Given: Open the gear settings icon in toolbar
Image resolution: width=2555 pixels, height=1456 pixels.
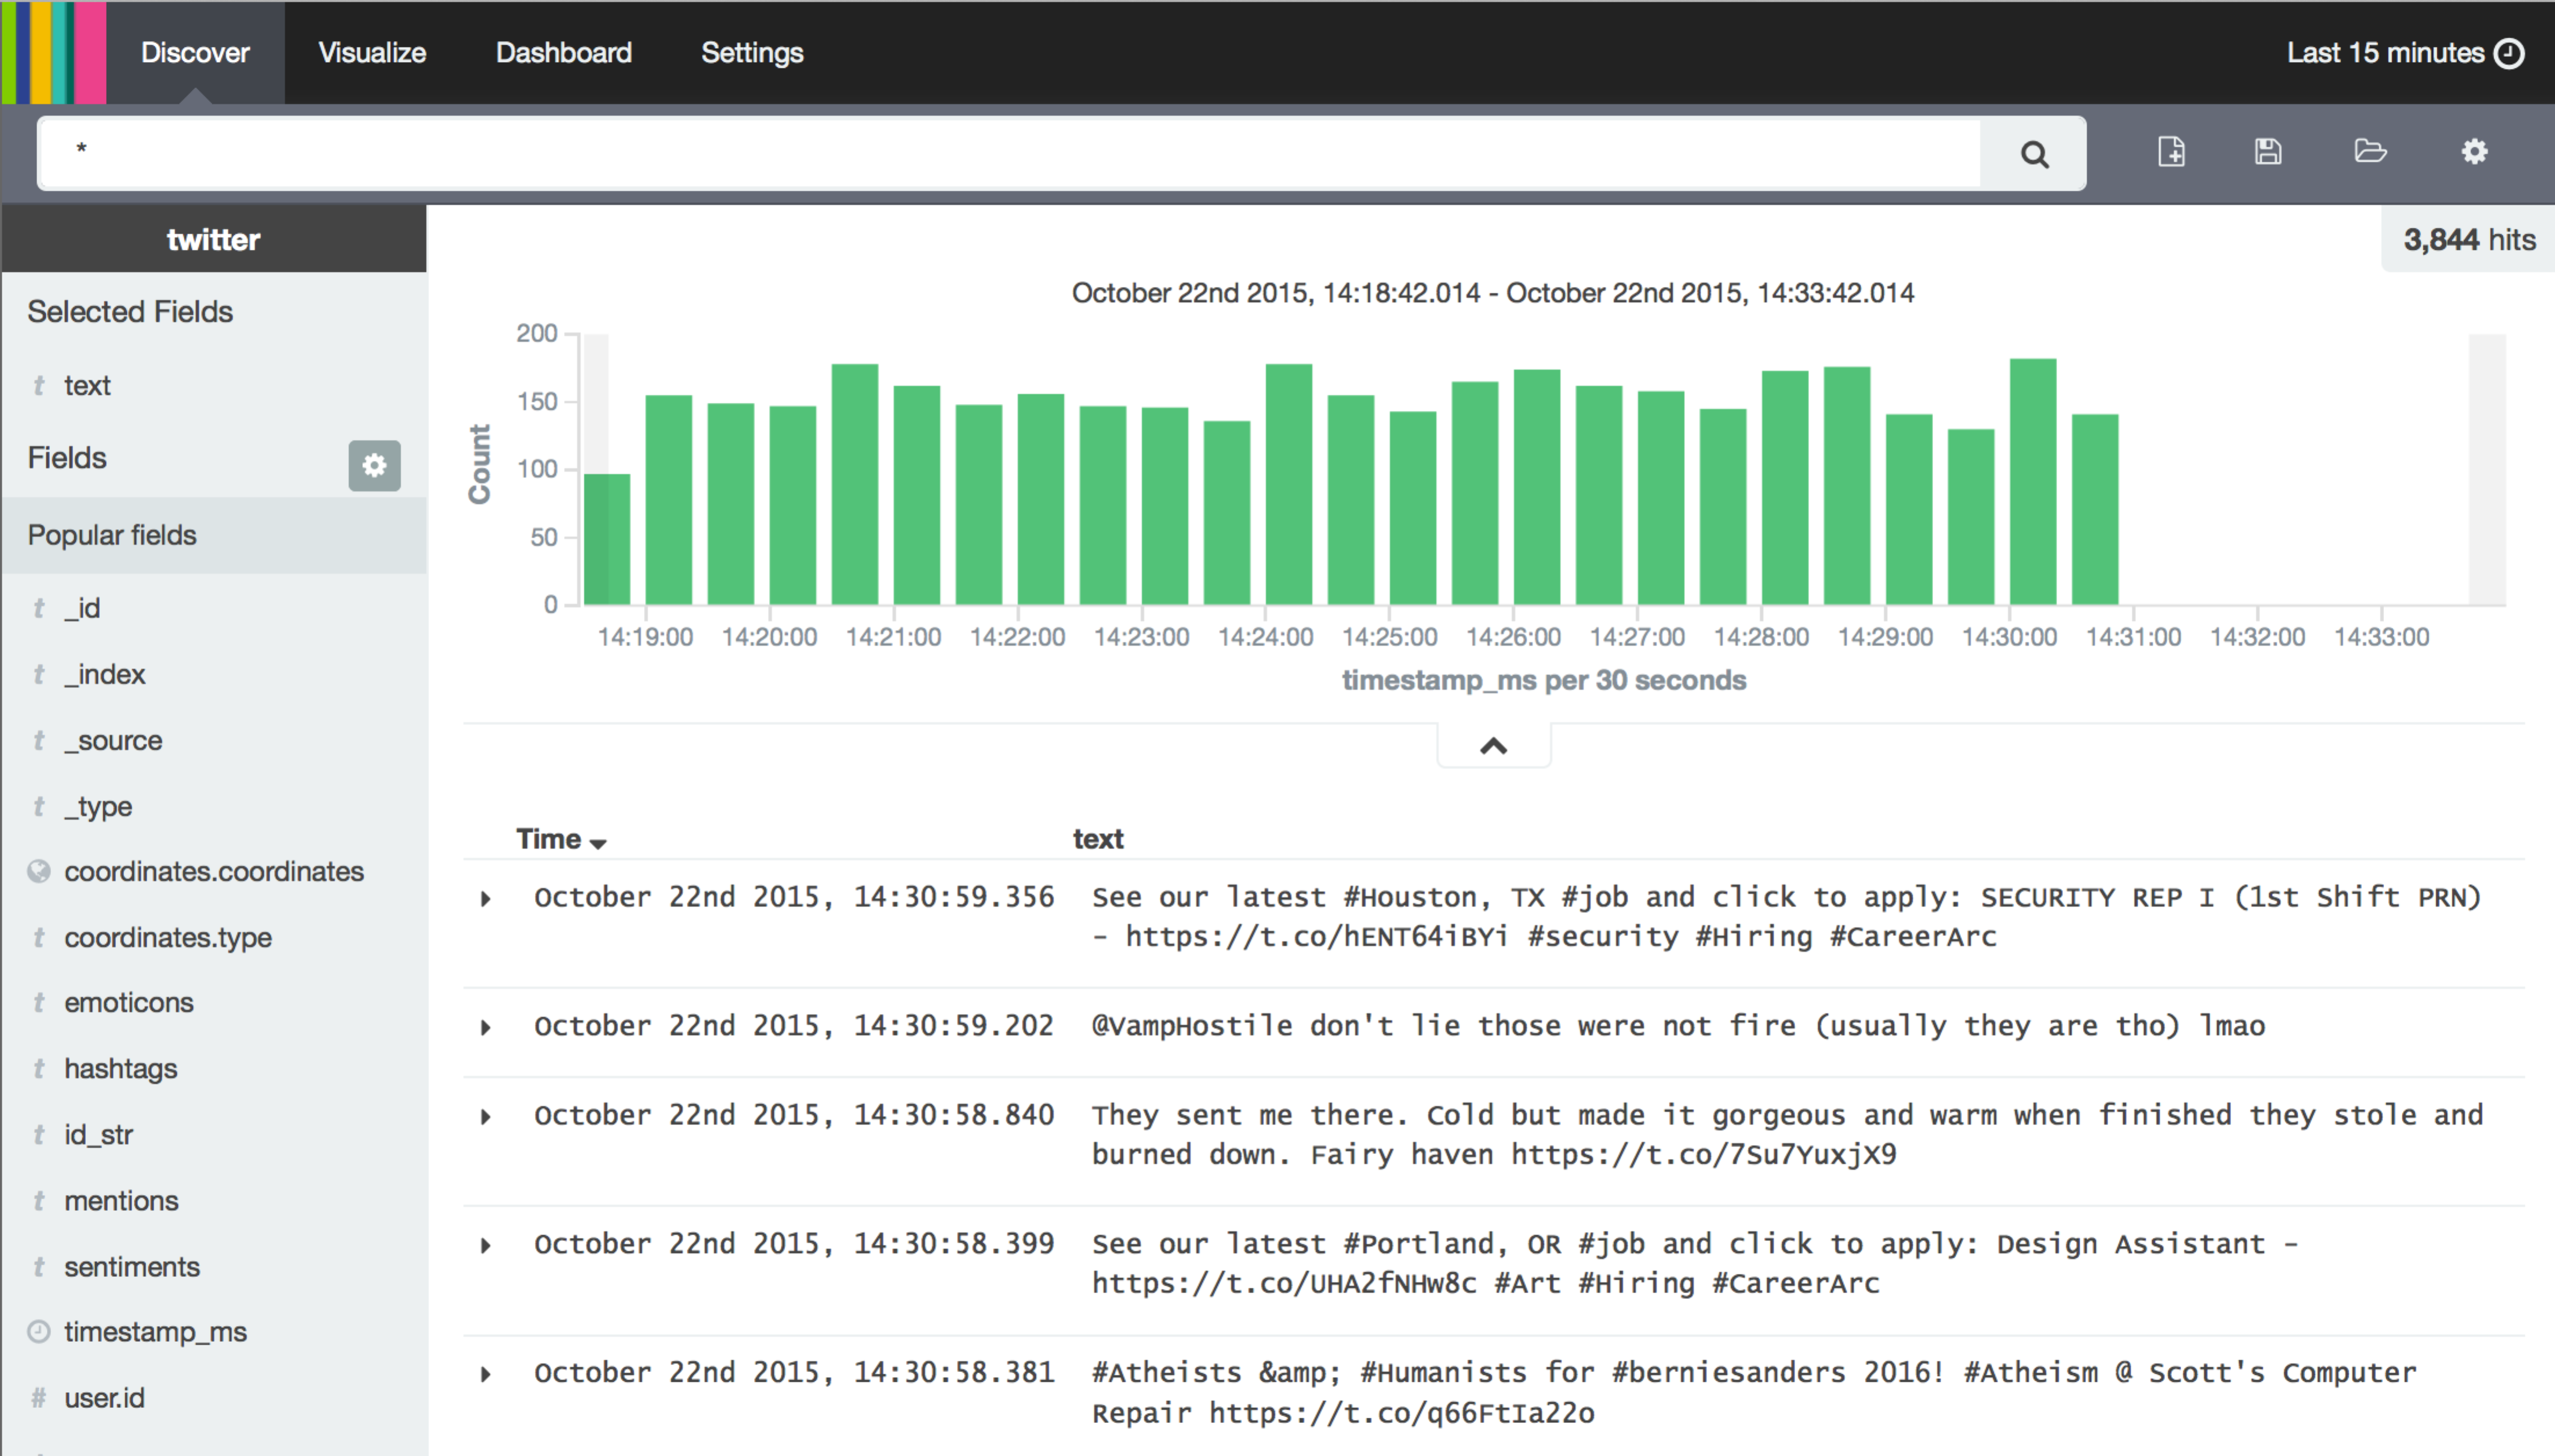Looking at the screenshot, I should point(2474,152).
